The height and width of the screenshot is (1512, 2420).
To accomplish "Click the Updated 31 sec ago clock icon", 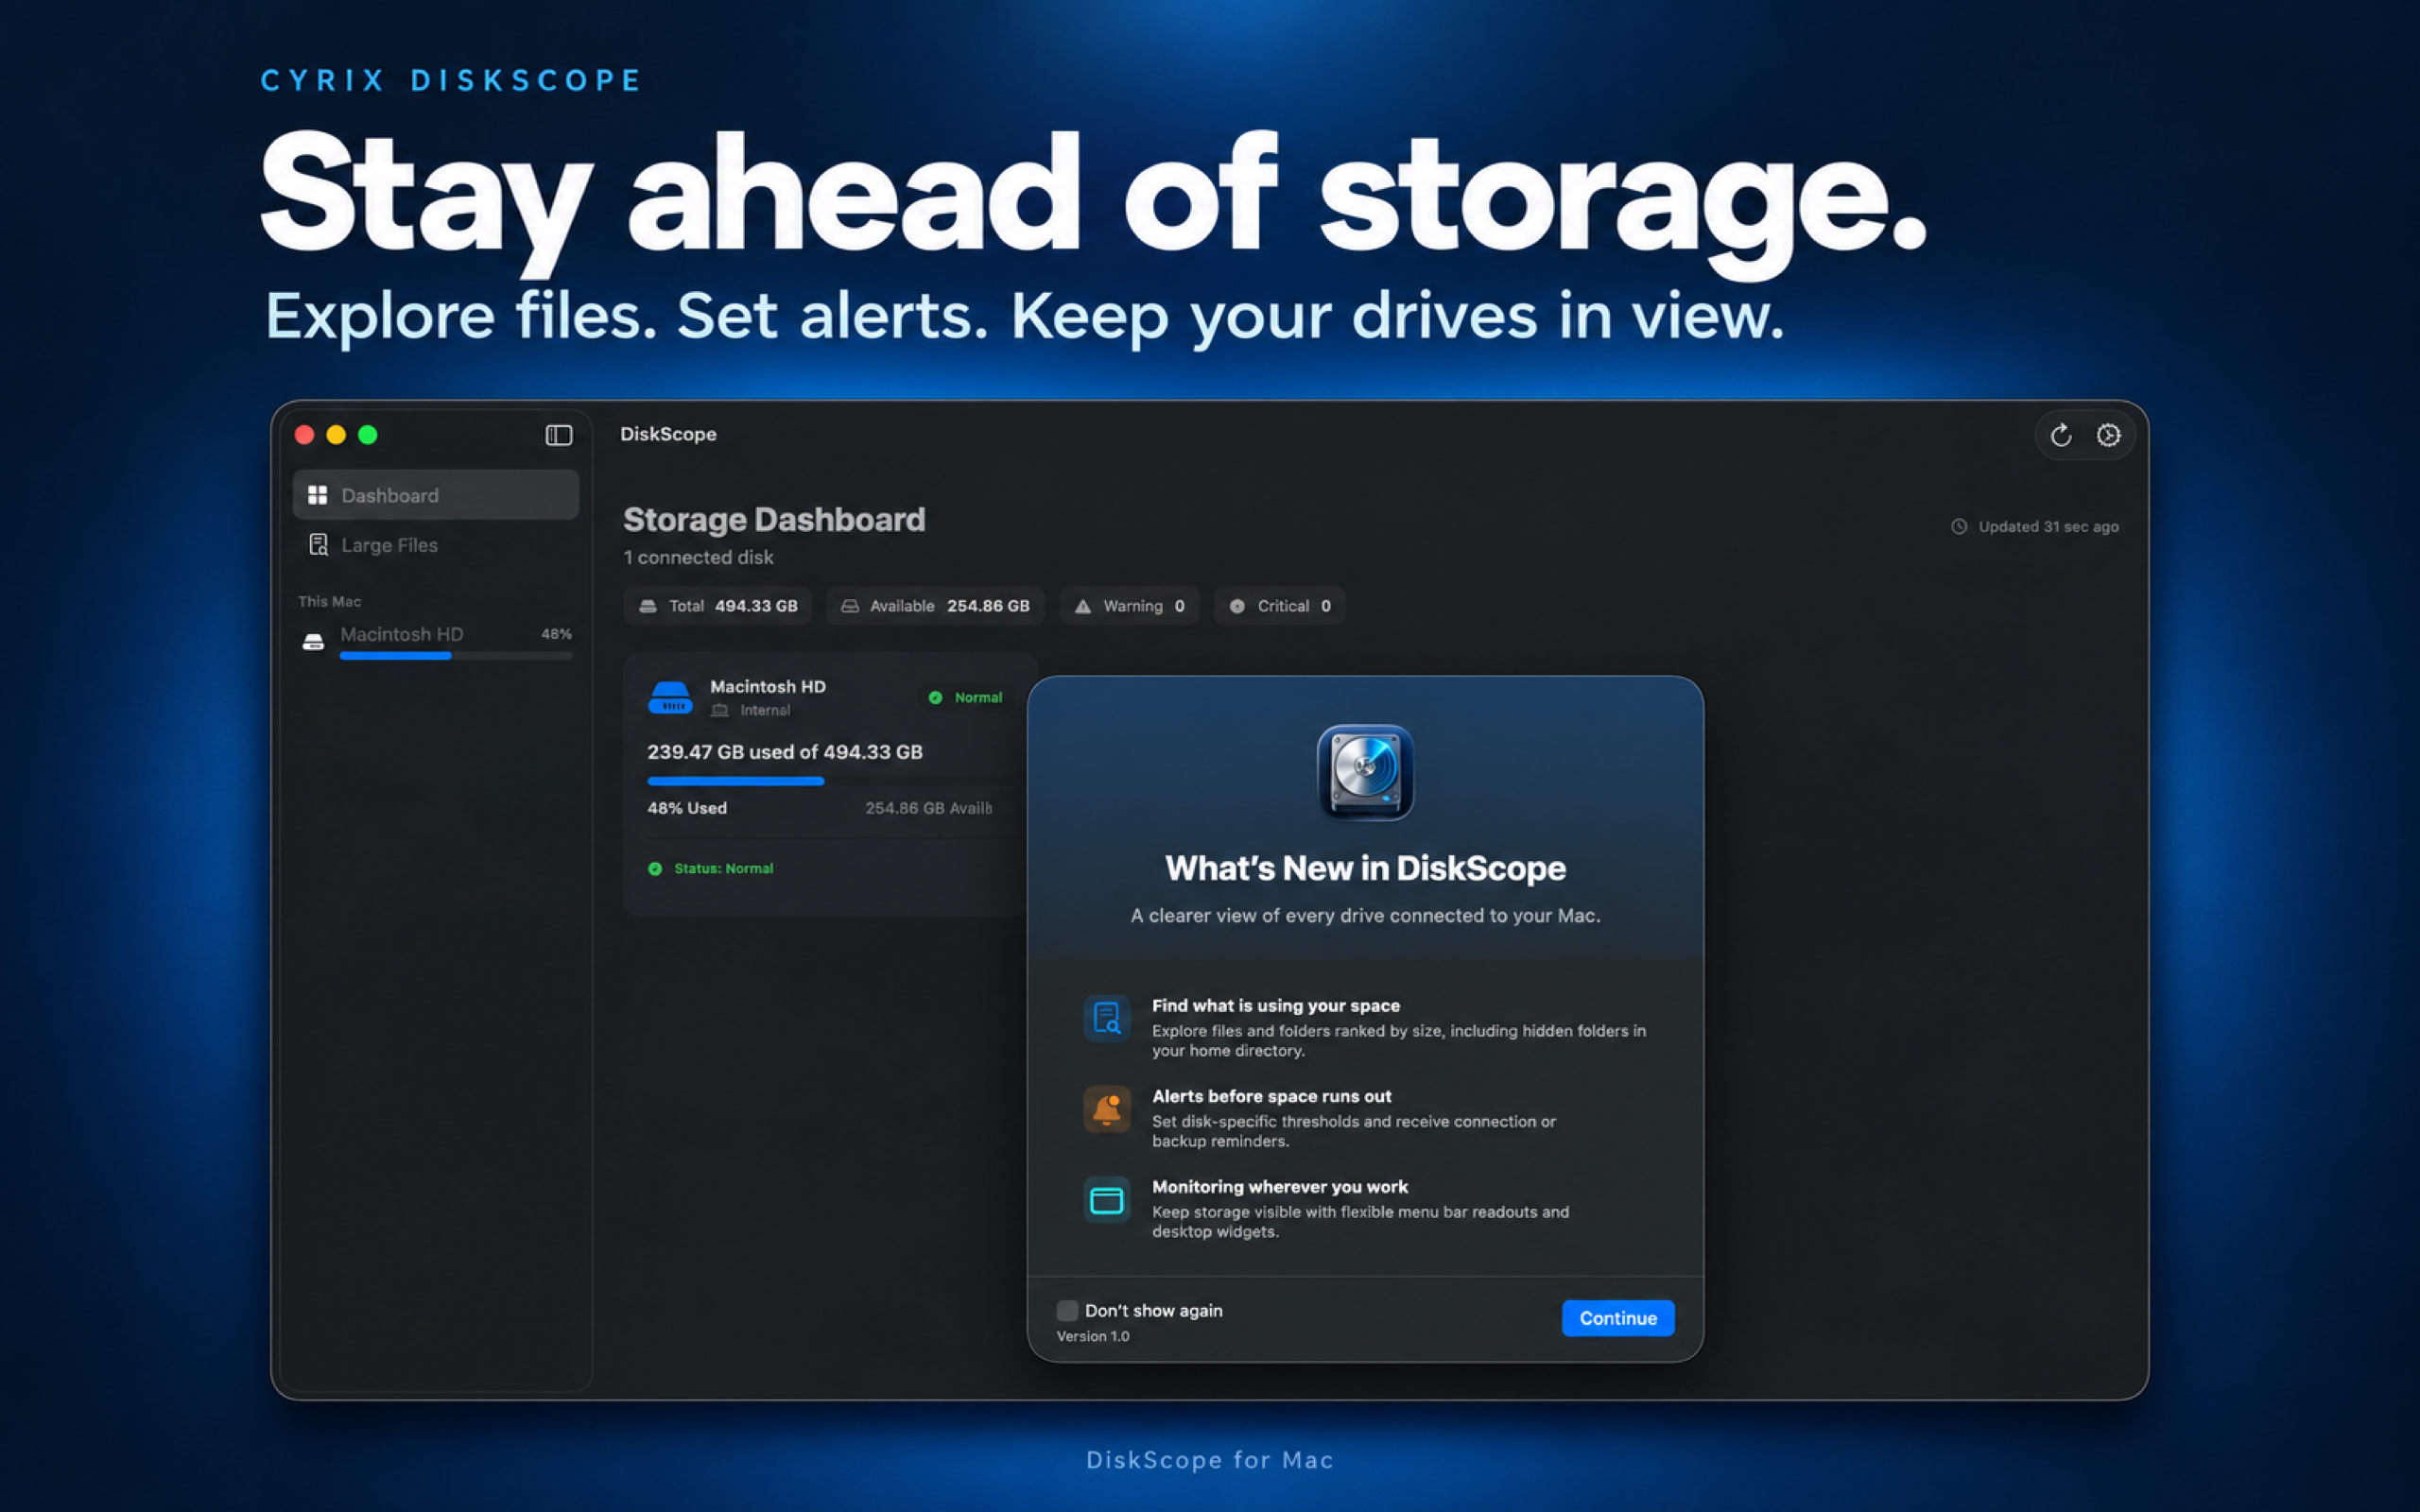I will 1959,527.
